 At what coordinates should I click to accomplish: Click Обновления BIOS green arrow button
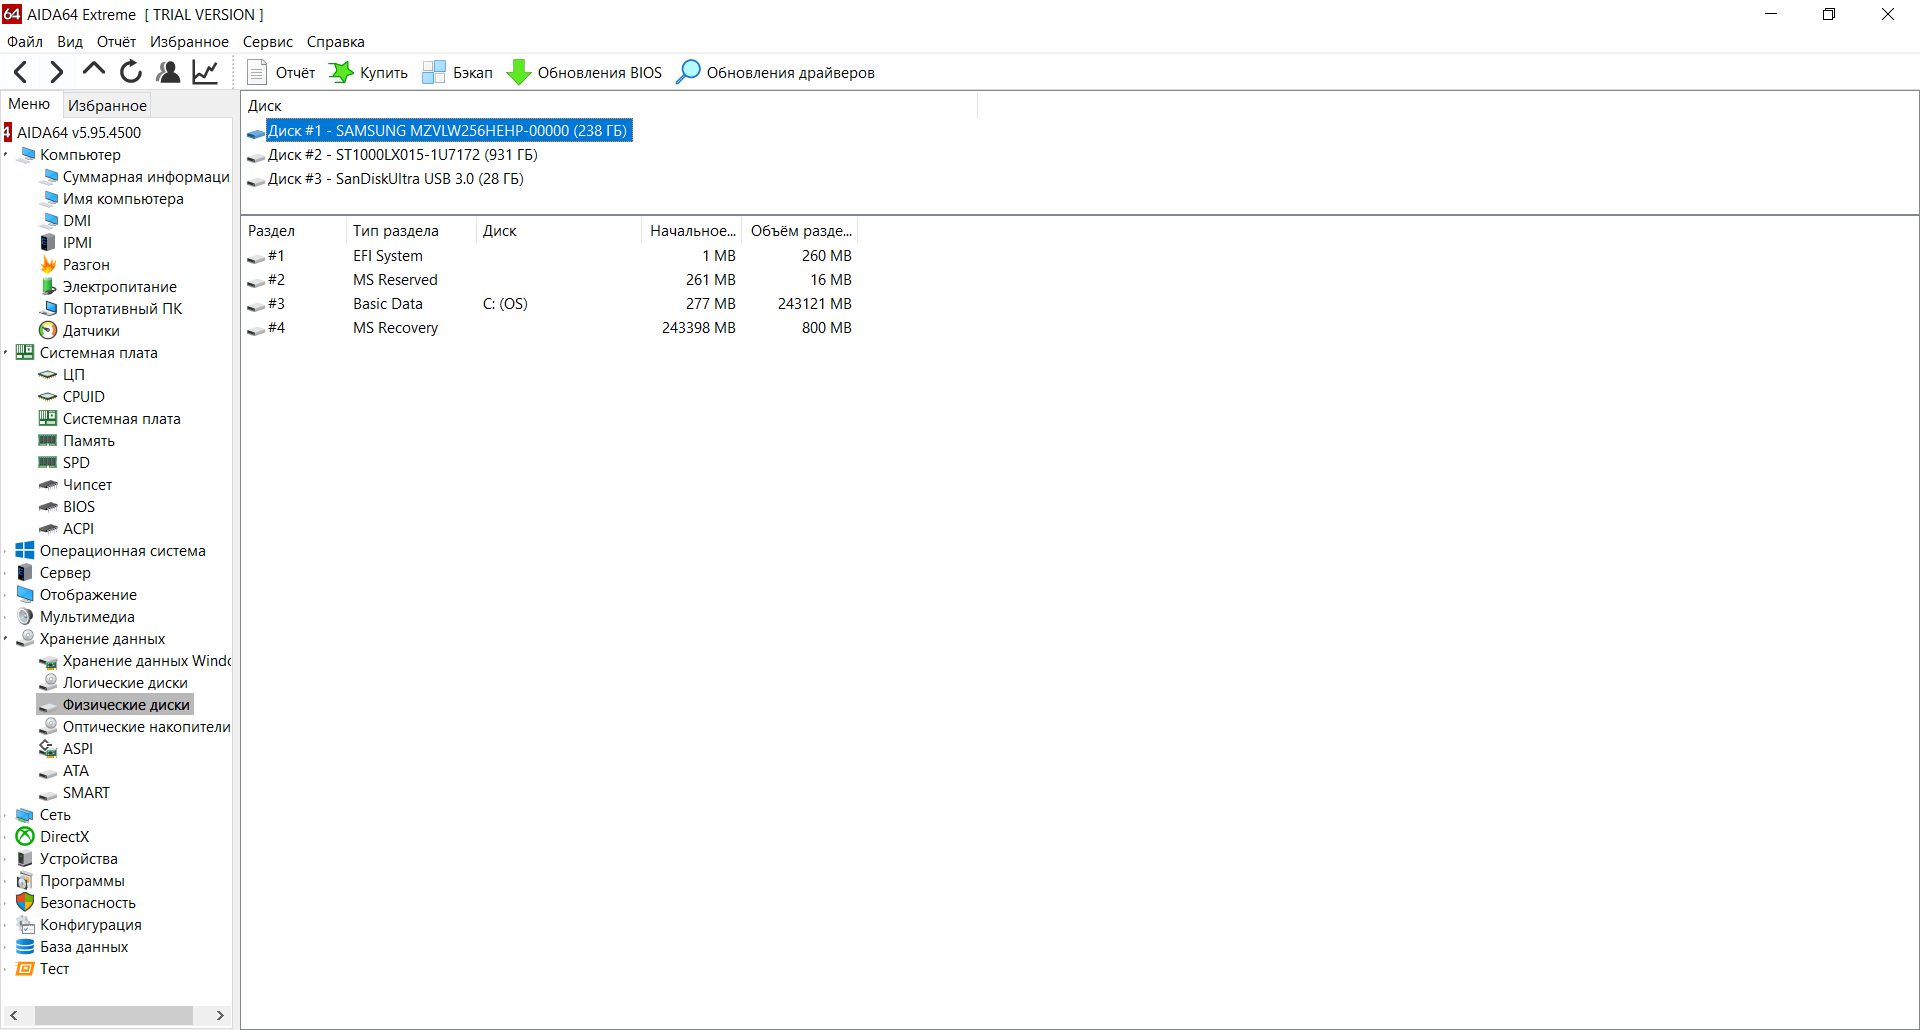tap(585, 72)
